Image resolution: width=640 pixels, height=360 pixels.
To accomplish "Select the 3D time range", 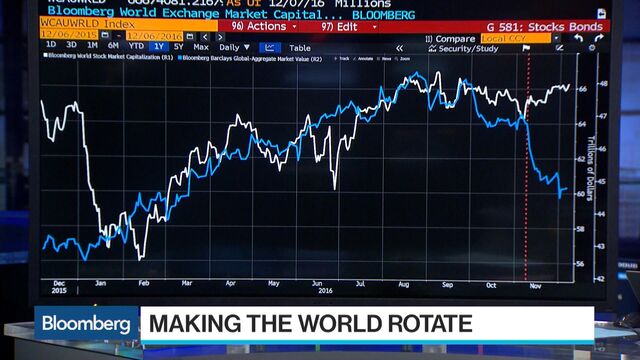I will pos(71,45).
